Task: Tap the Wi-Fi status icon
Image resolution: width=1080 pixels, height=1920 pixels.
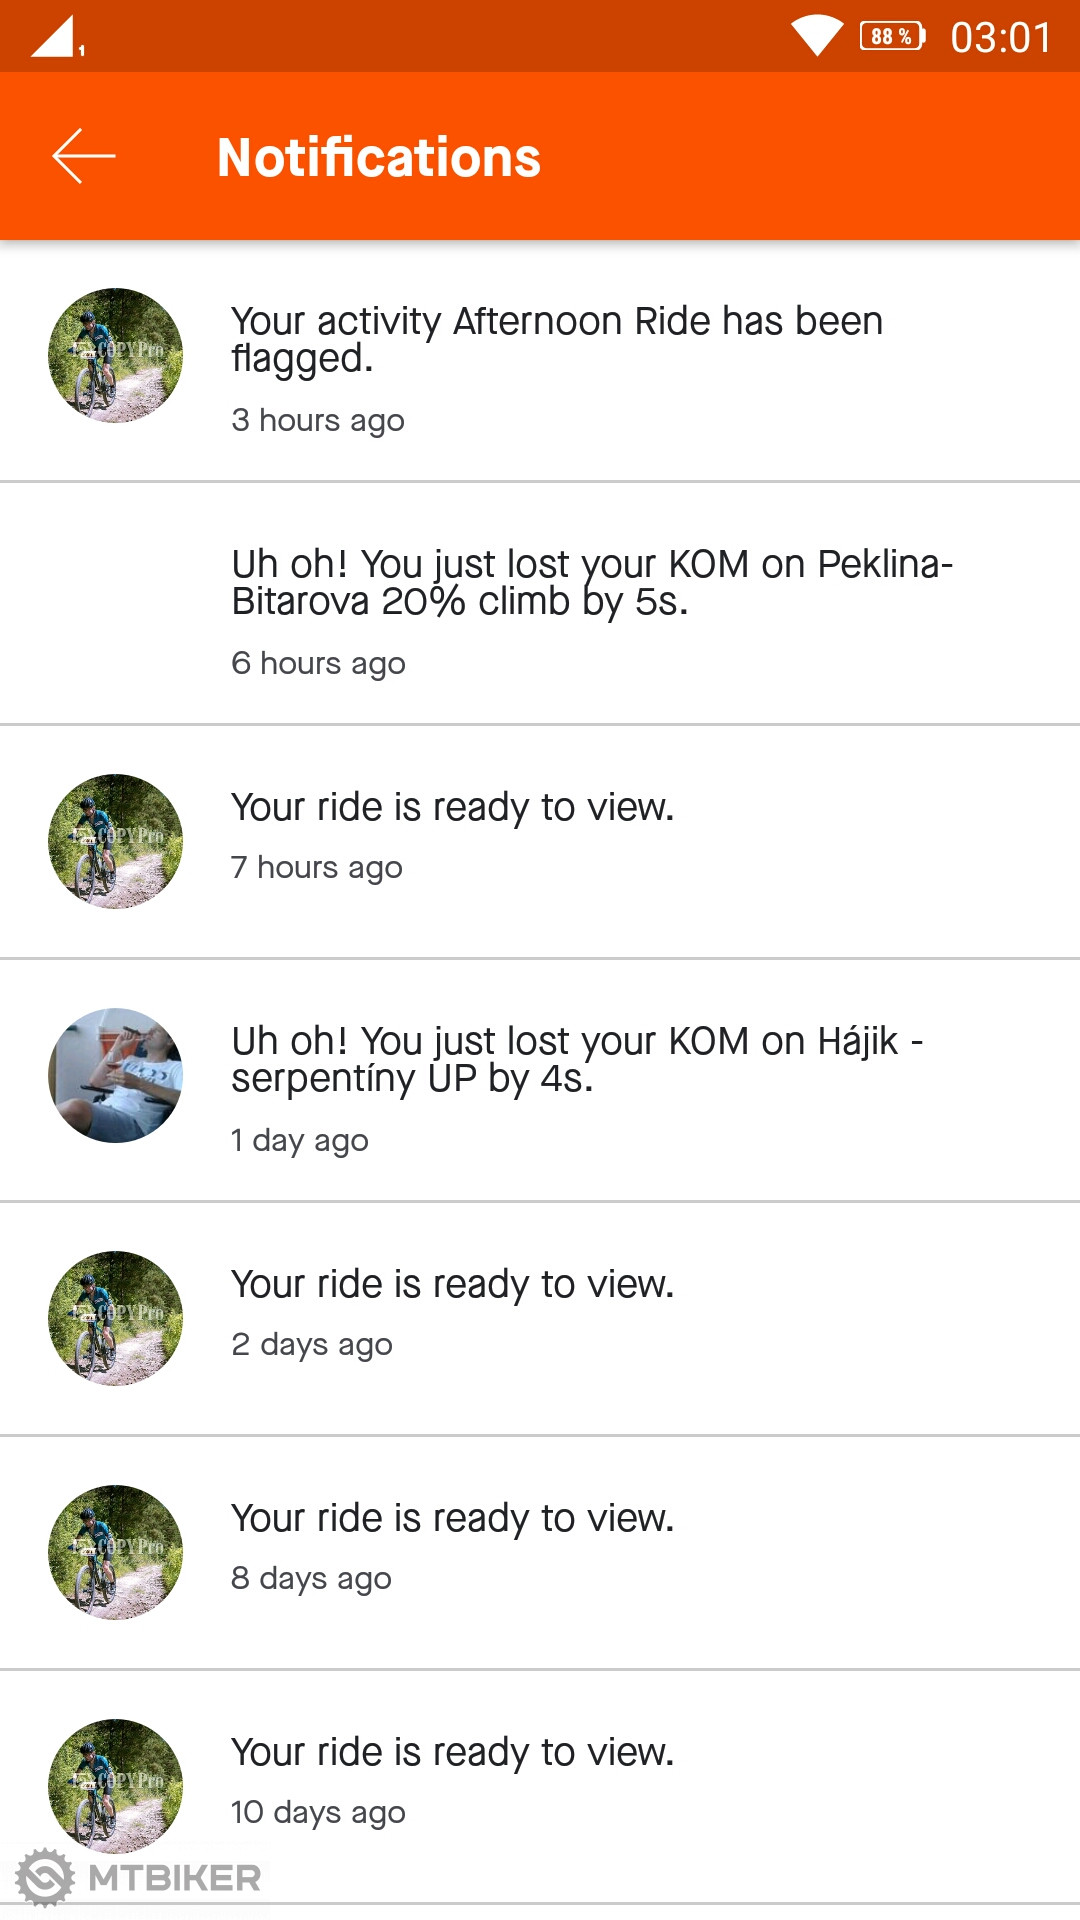Action: coord(817,36)
